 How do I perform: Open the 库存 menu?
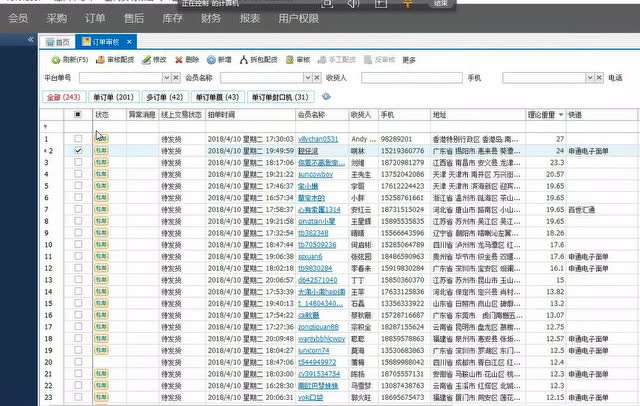(173, 18)
